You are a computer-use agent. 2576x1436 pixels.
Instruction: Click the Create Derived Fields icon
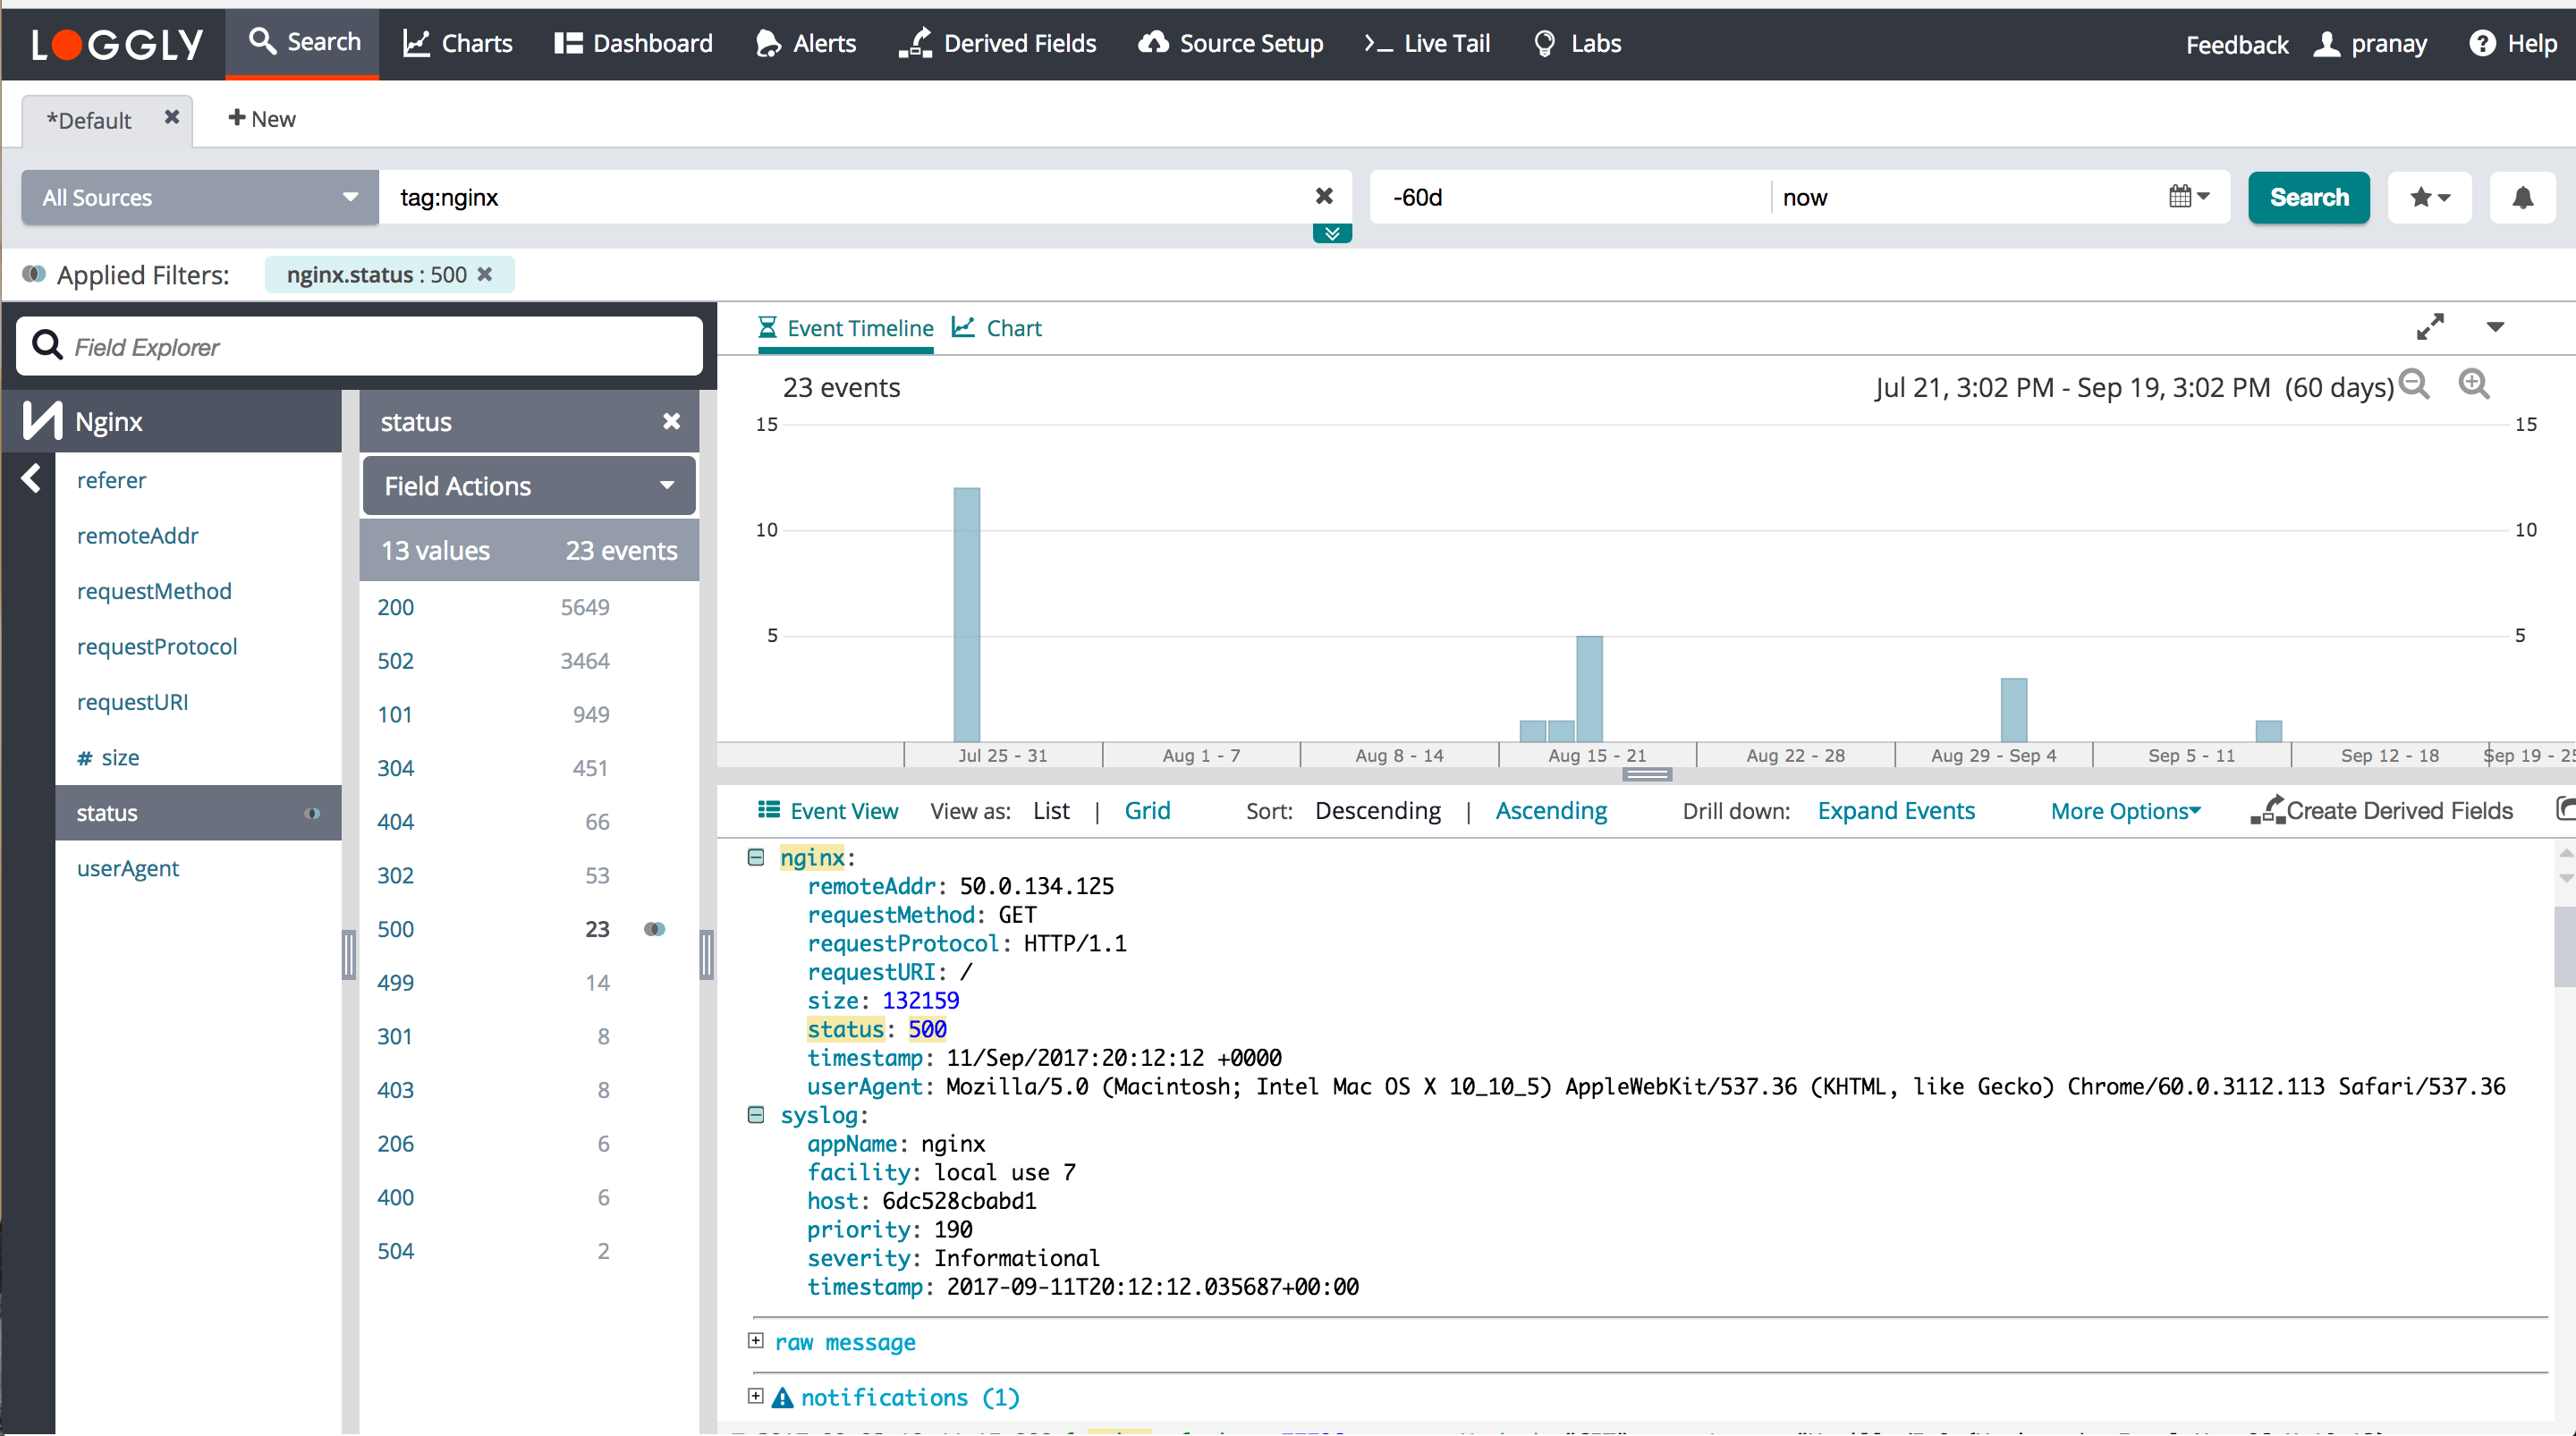tap(2268, 810)
